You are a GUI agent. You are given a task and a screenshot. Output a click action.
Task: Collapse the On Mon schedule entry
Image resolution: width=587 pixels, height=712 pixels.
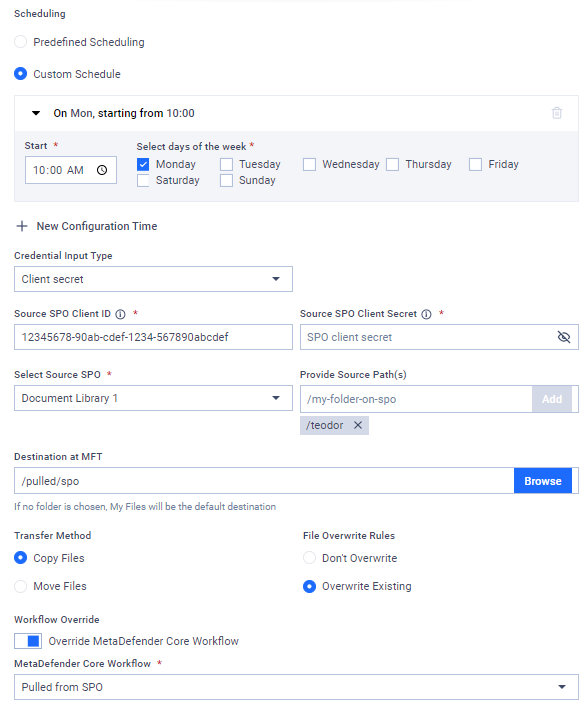(36, 113)
